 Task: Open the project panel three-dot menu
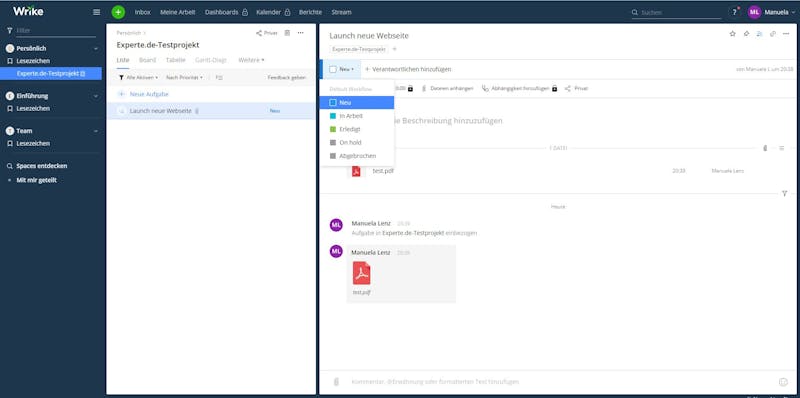click(301, 33)
